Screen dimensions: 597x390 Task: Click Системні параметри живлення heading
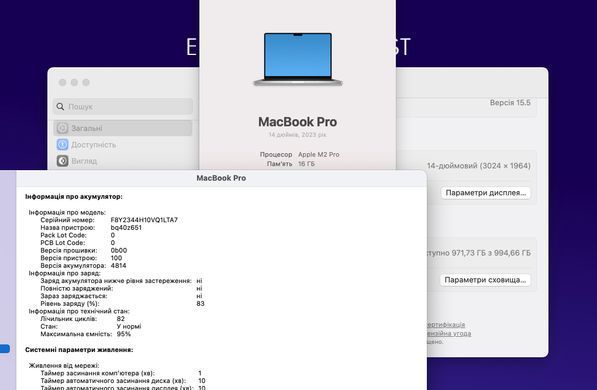click(79, 350)
